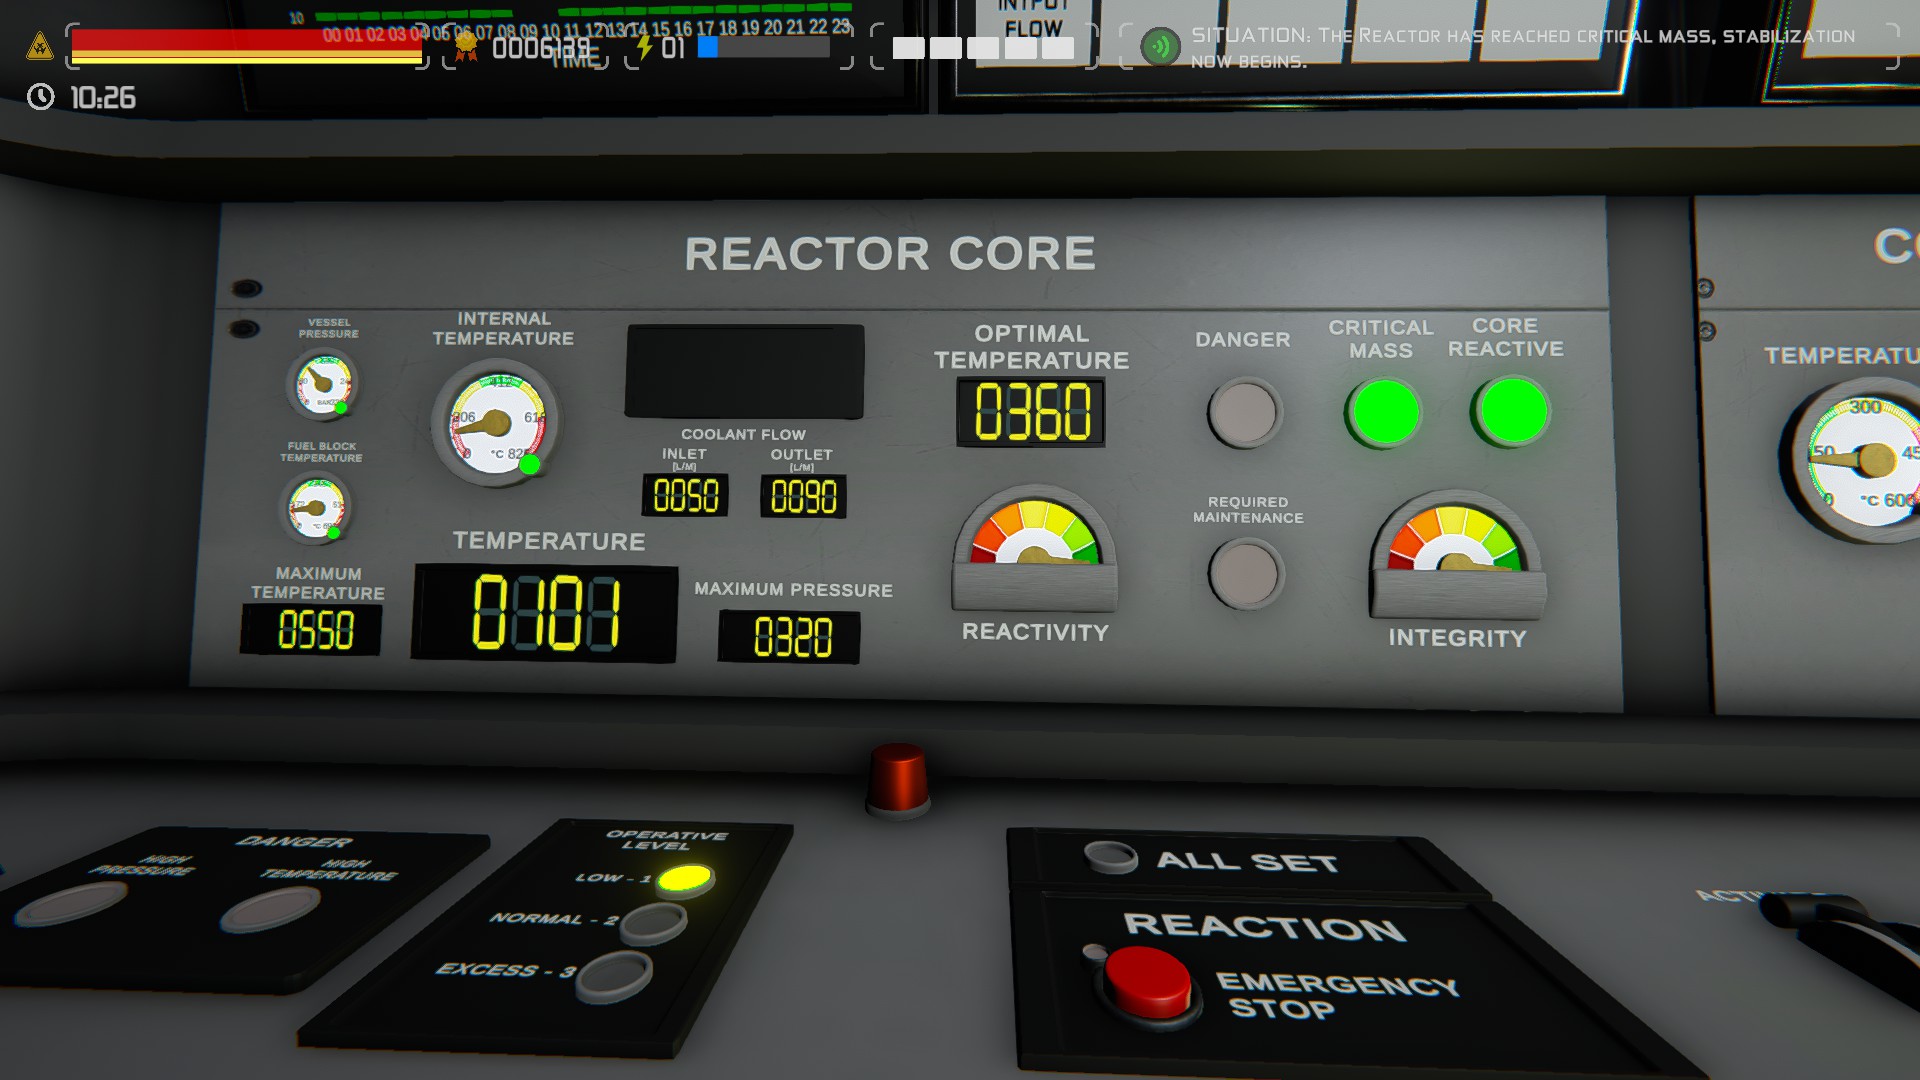Click the High Pressure danger lamp
This screenshot has height=1080, width=1920.
click(x=72, y=903)
